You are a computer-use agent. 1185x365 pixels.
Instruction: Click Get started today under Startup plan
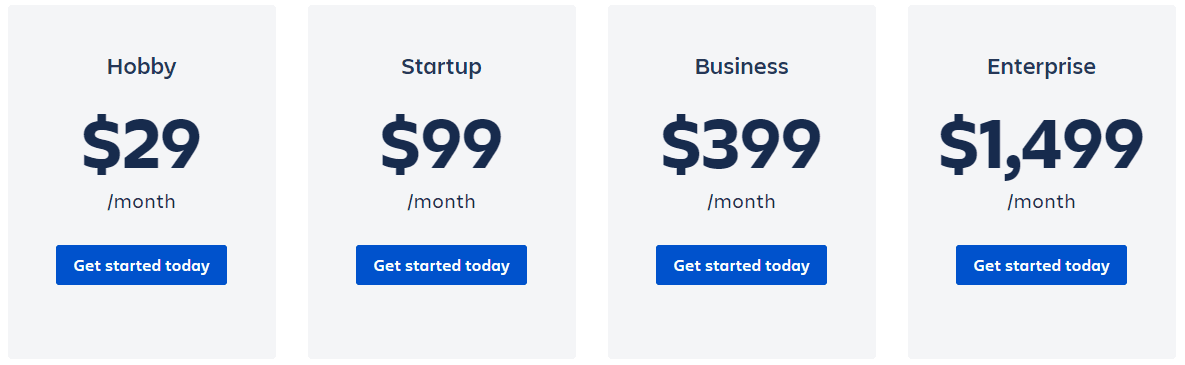(441, 265)
